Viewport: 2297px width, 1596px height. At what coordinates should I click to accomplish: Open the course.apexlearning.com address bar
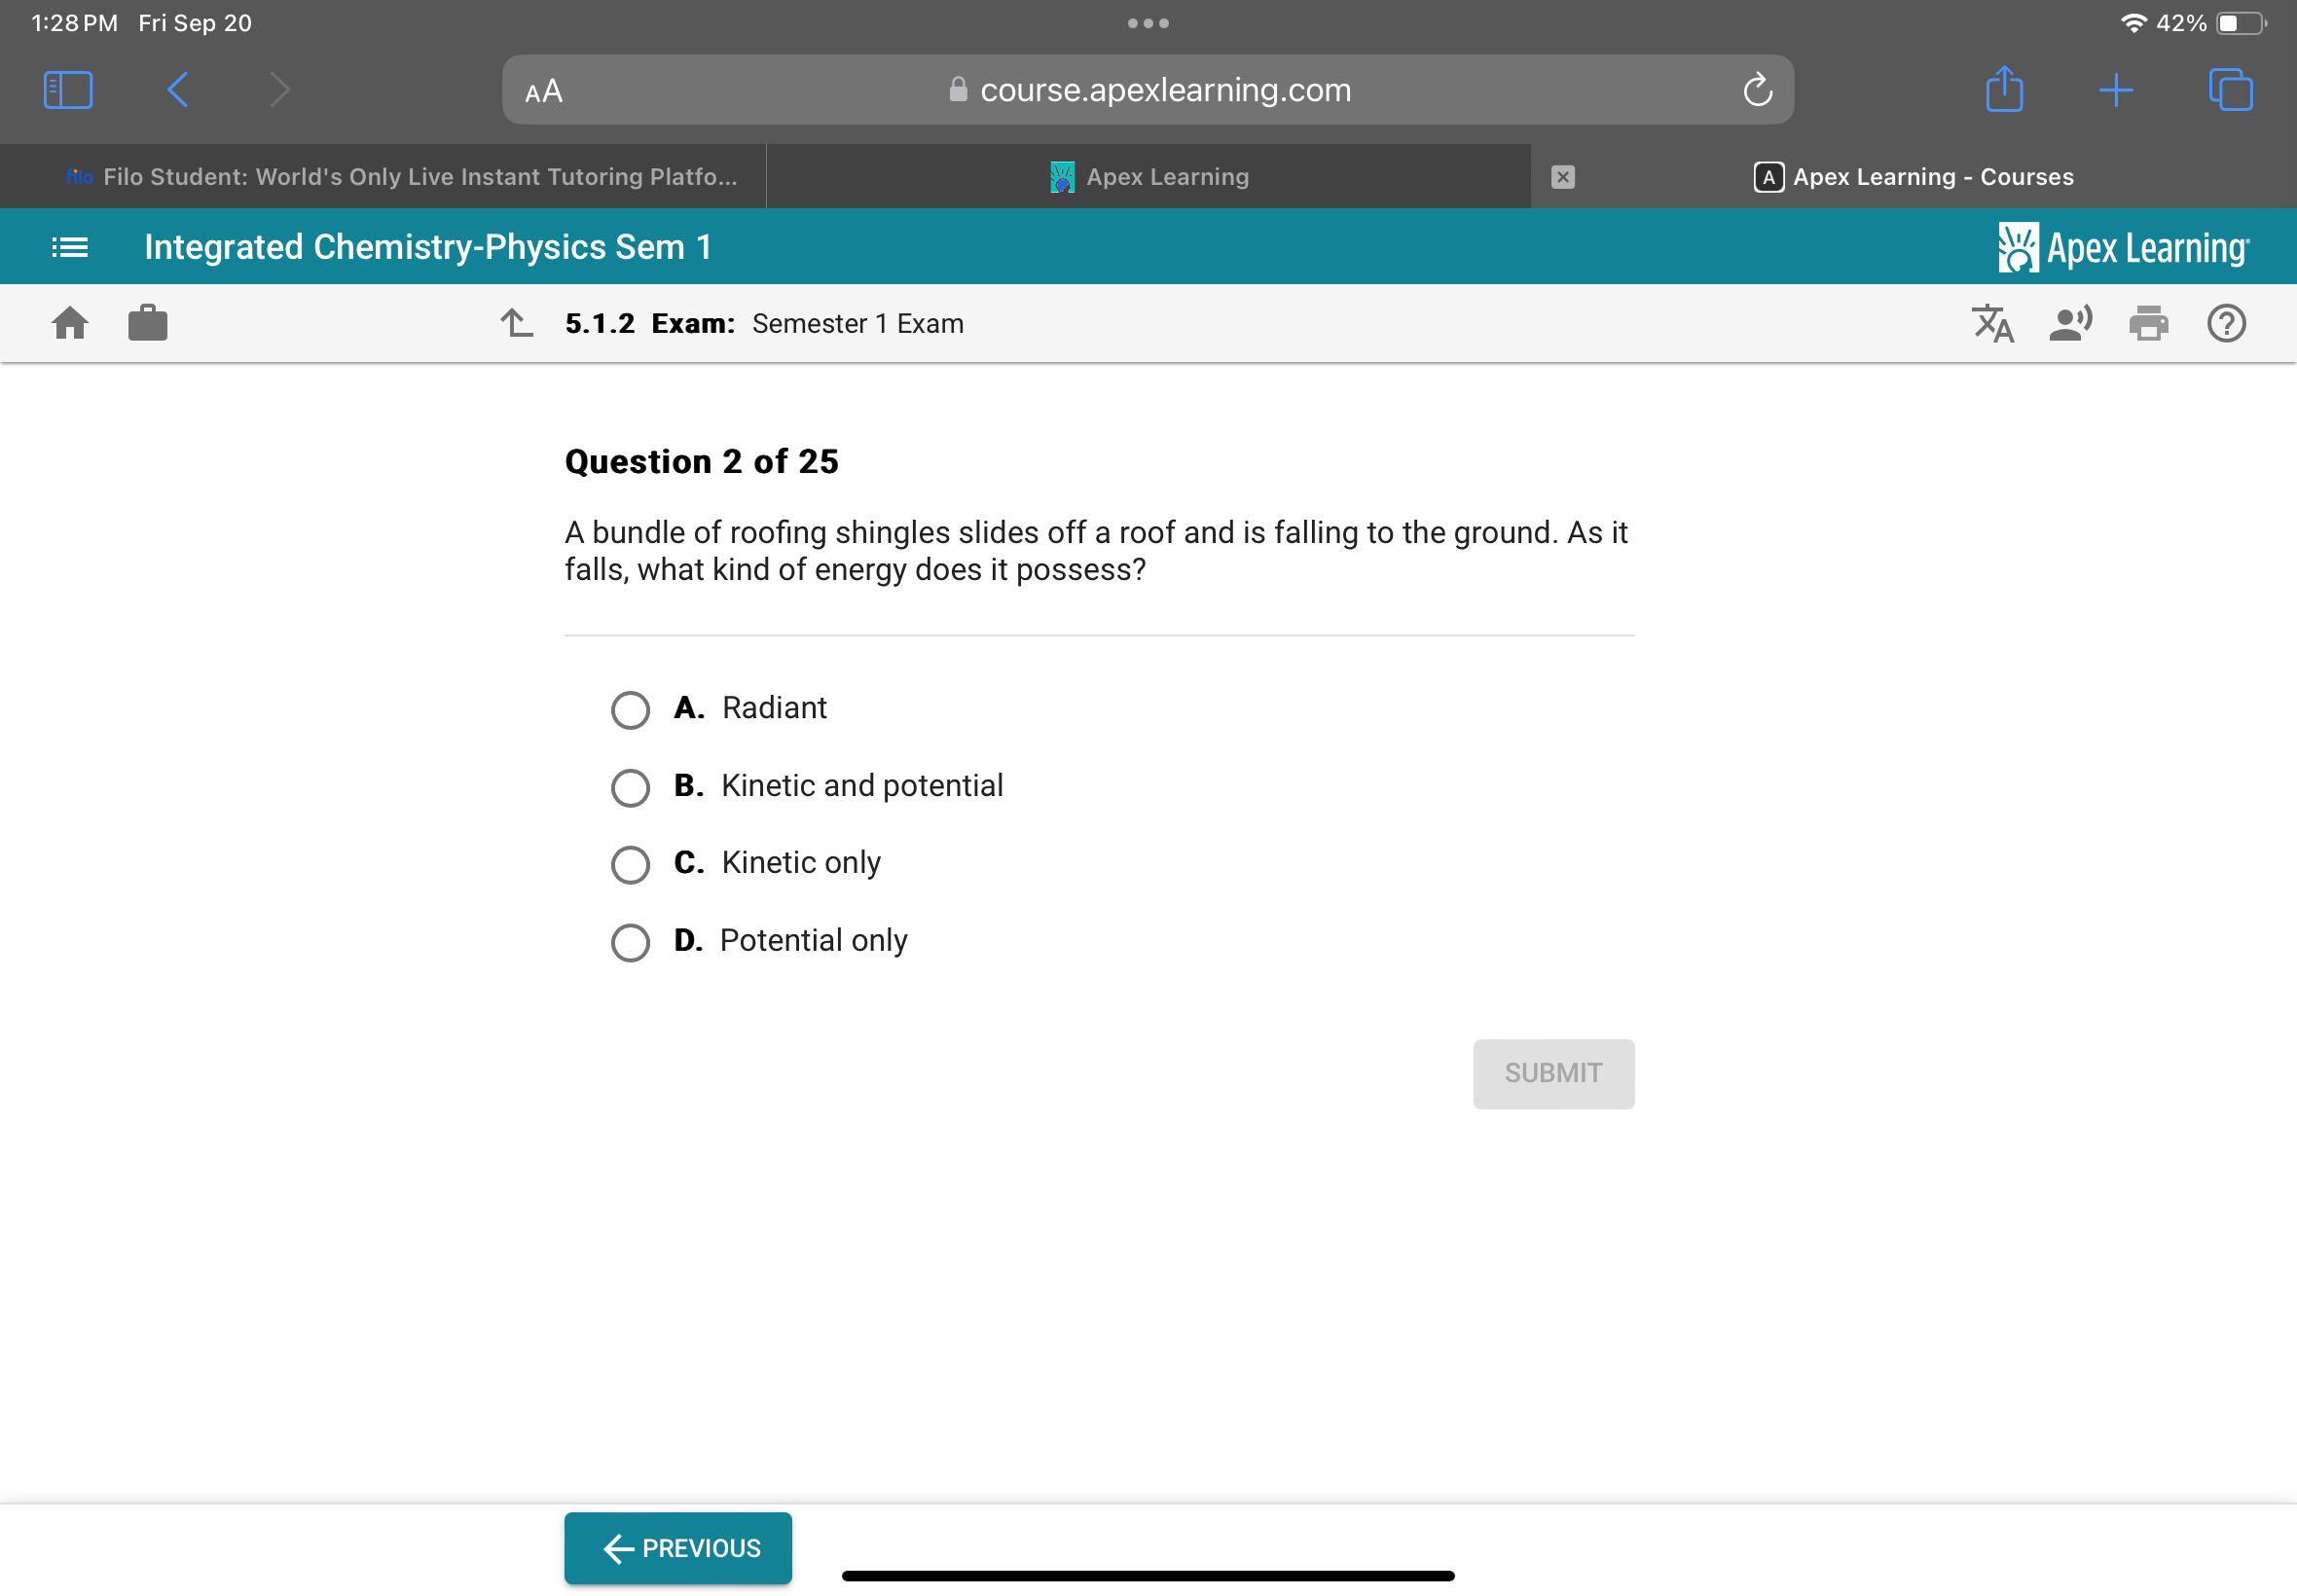tap(1148, 89)
